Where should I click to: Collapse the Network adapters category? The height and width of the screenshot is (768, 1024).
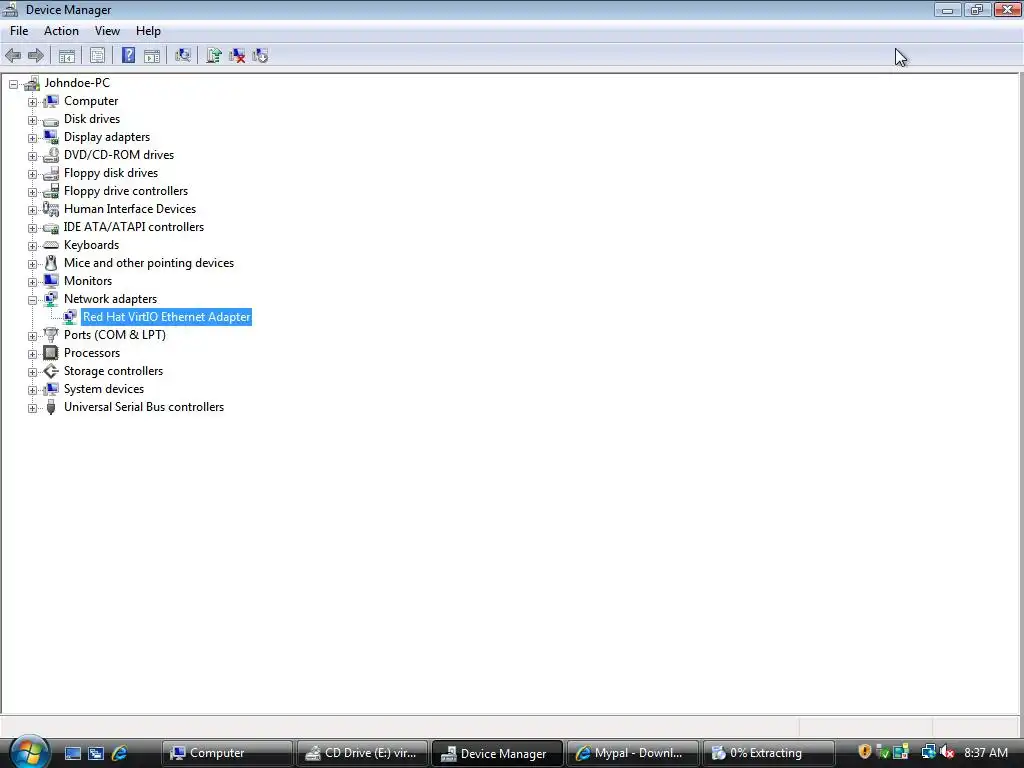coord(32,300)
